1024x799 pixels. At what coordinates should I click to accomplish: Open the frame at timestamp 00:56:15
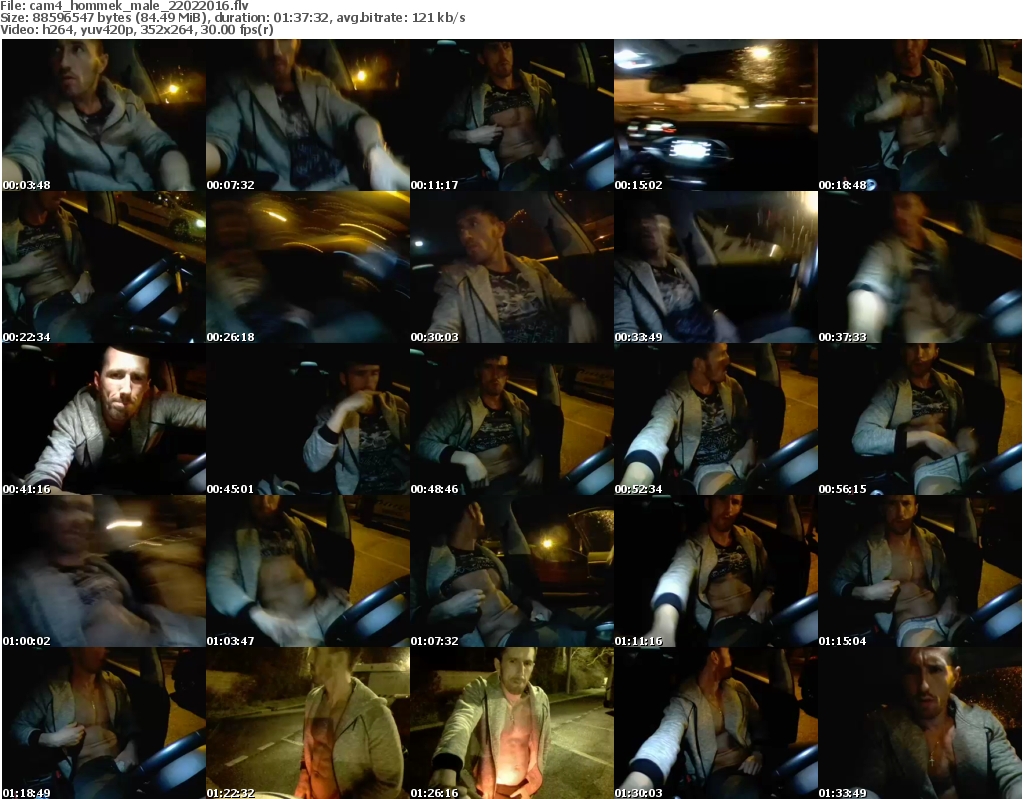tap(920, 419)
